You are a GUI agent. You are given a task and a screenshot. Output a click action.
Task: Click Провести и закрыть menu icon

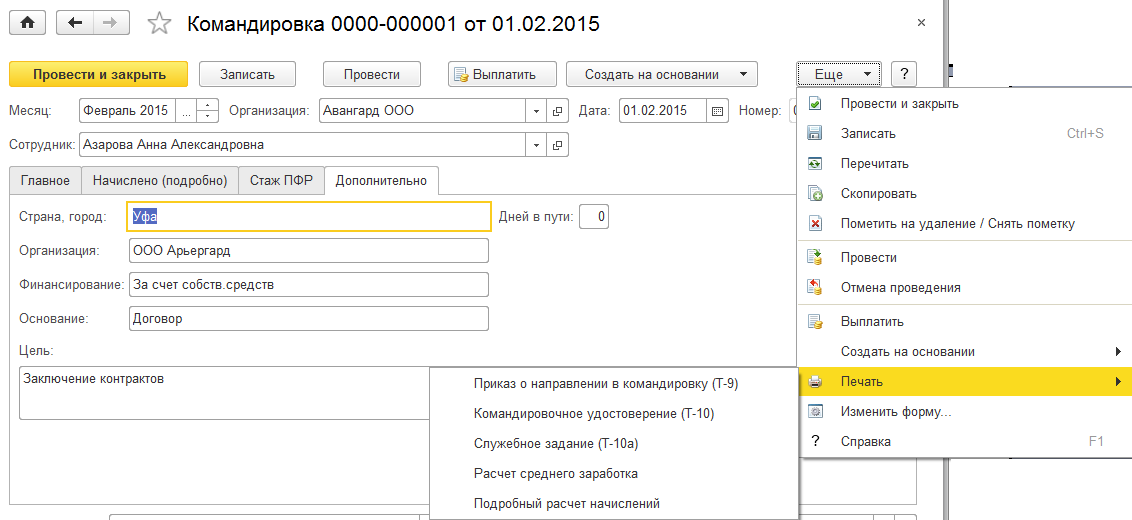point(815,103)
